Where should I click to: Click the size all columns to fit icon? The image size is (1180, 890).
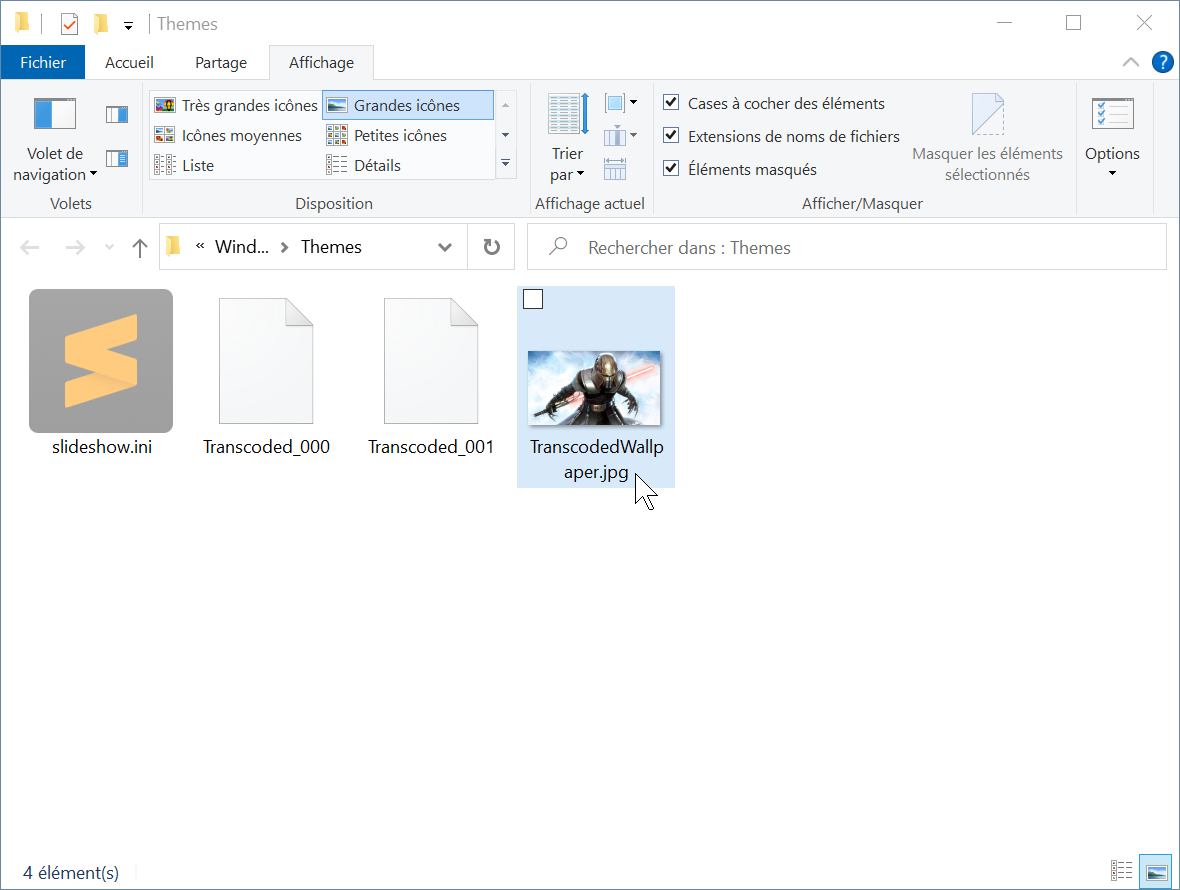[615, 169]
